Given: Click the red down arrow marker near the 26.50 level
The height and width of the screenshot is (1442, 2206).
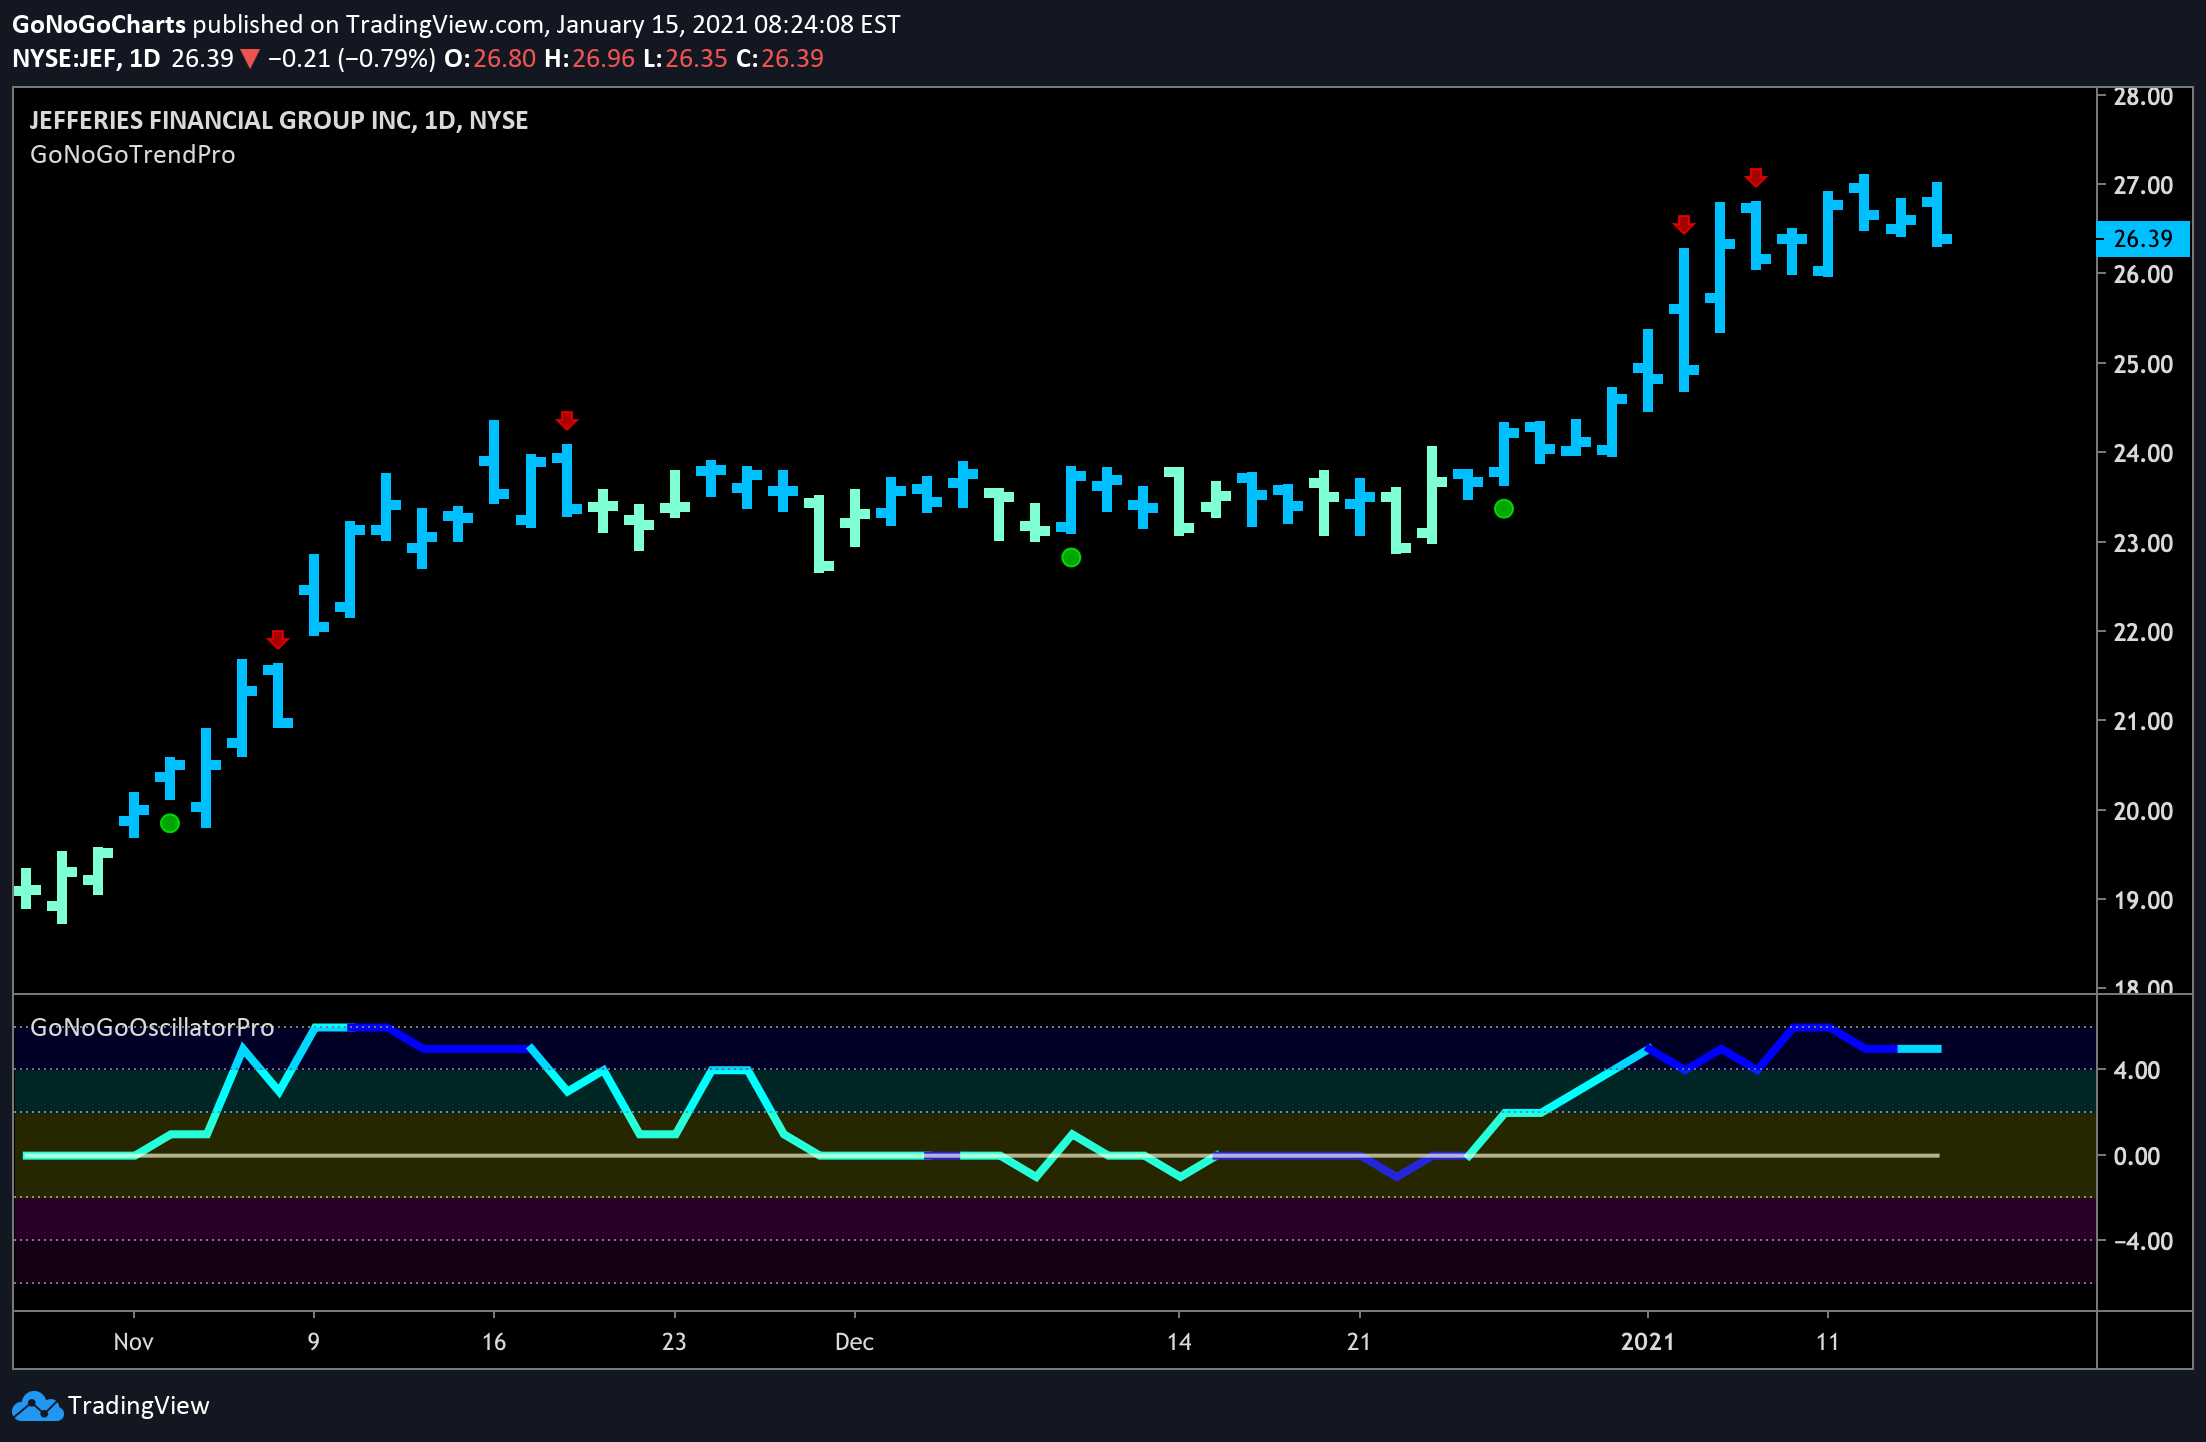Looking at the screenshot, I should (x=1684, y=224).
